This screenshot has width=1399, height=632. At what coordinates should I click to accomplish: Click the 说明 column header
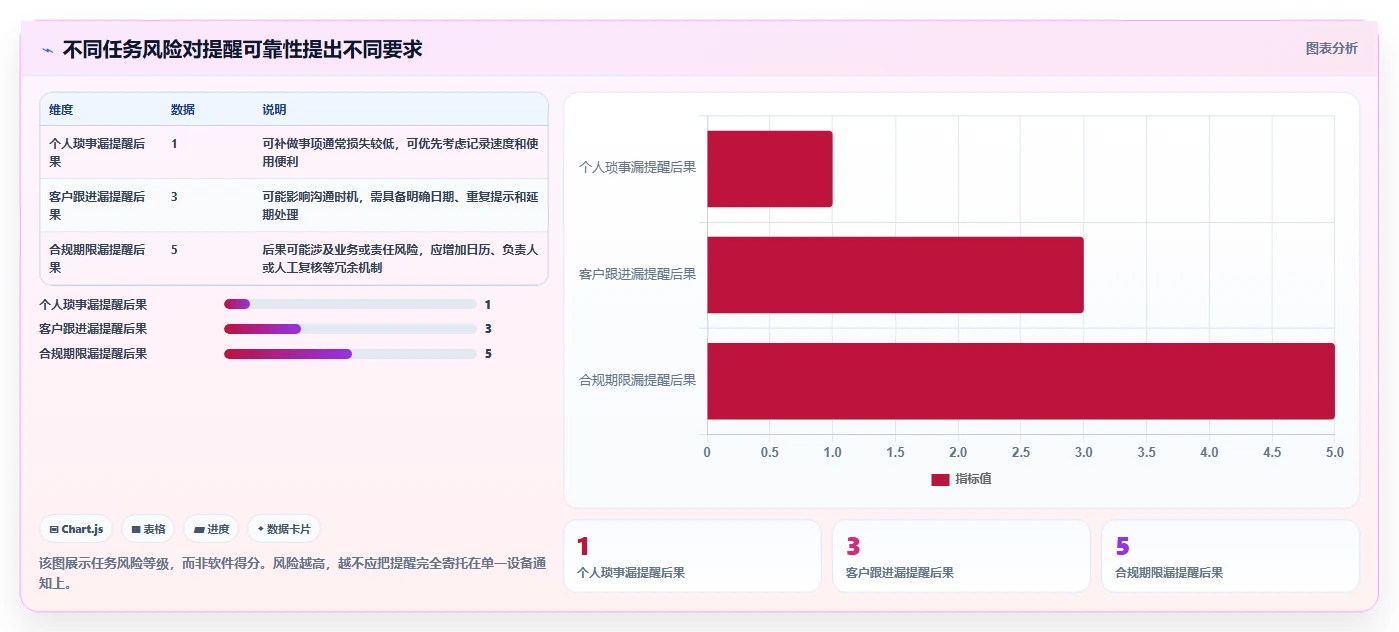point(274,110)
